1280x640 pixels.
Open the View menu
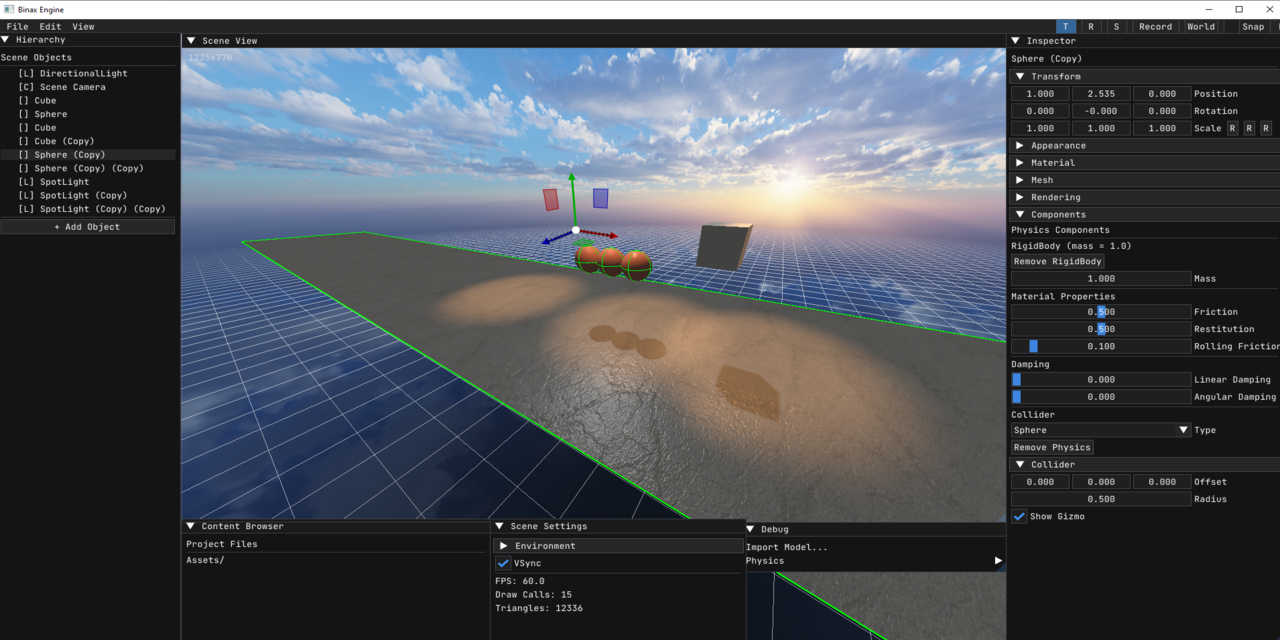tap(84, 27)
